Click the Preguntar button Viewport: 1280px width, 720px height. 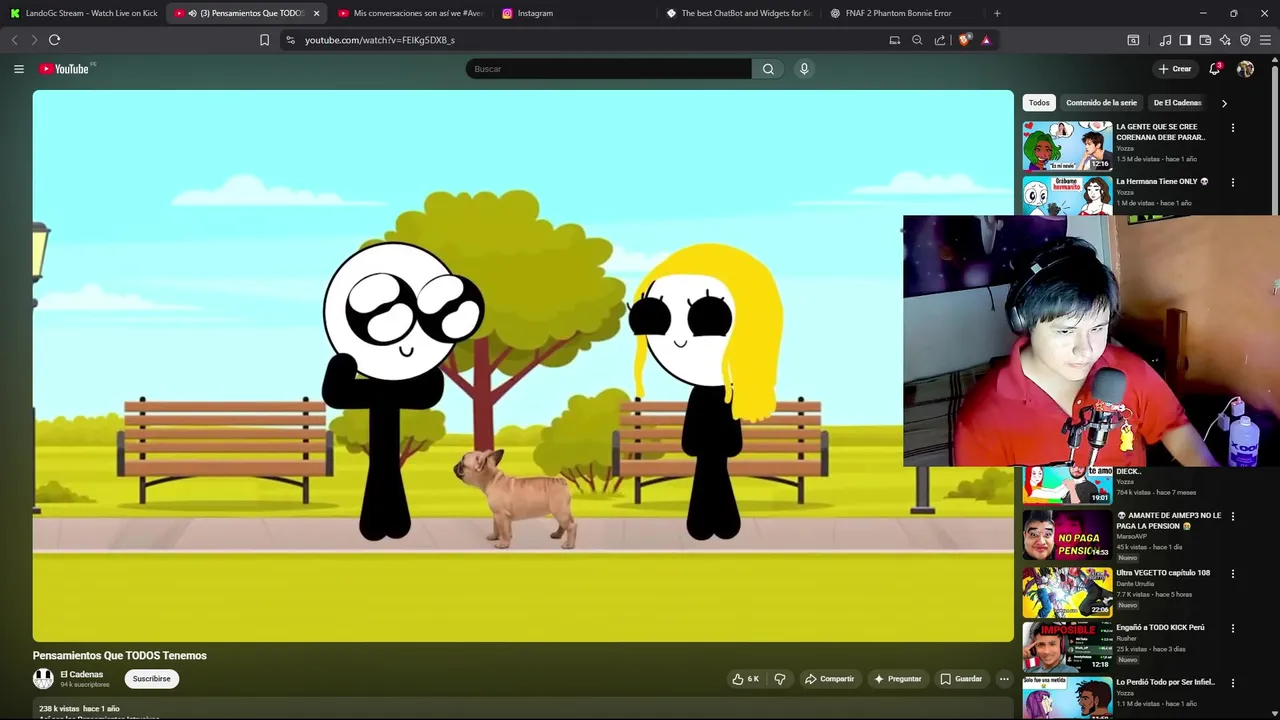897,679
